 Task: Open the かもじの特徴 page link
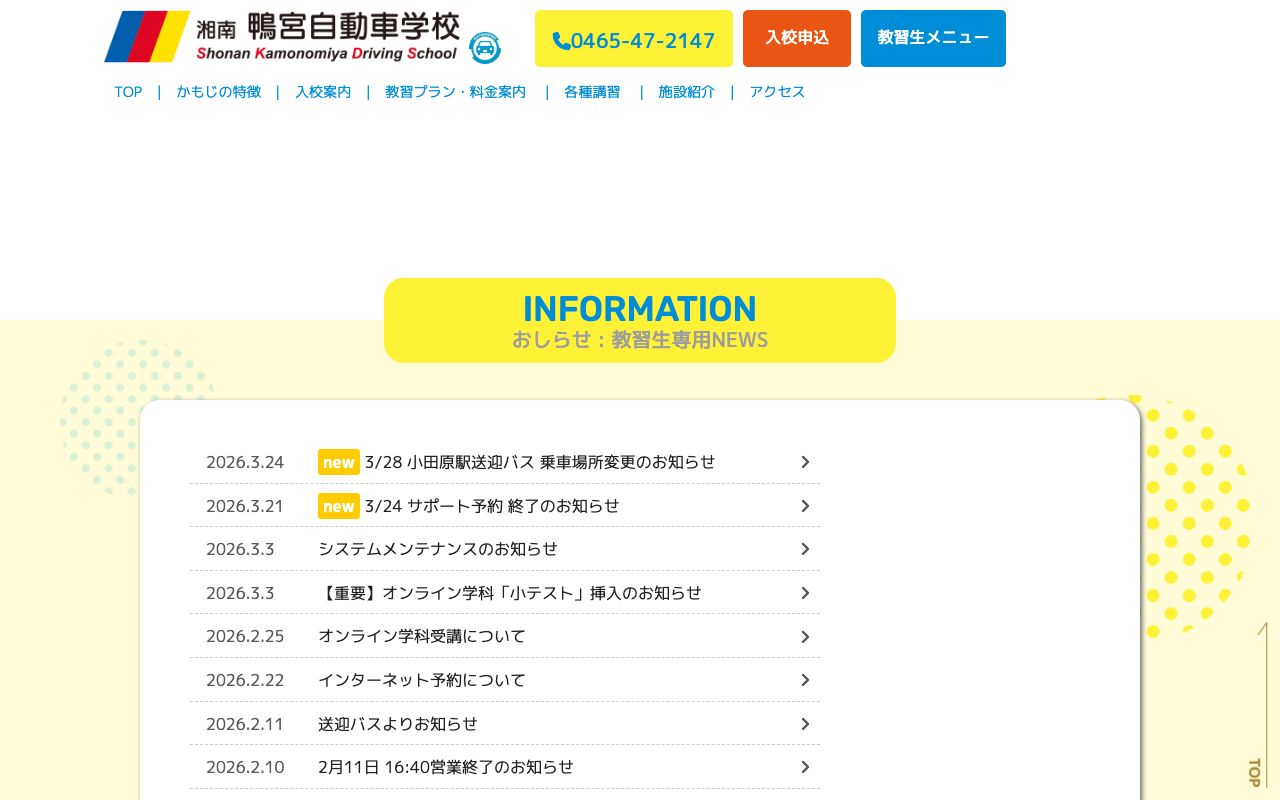click(x=218, y=91)
